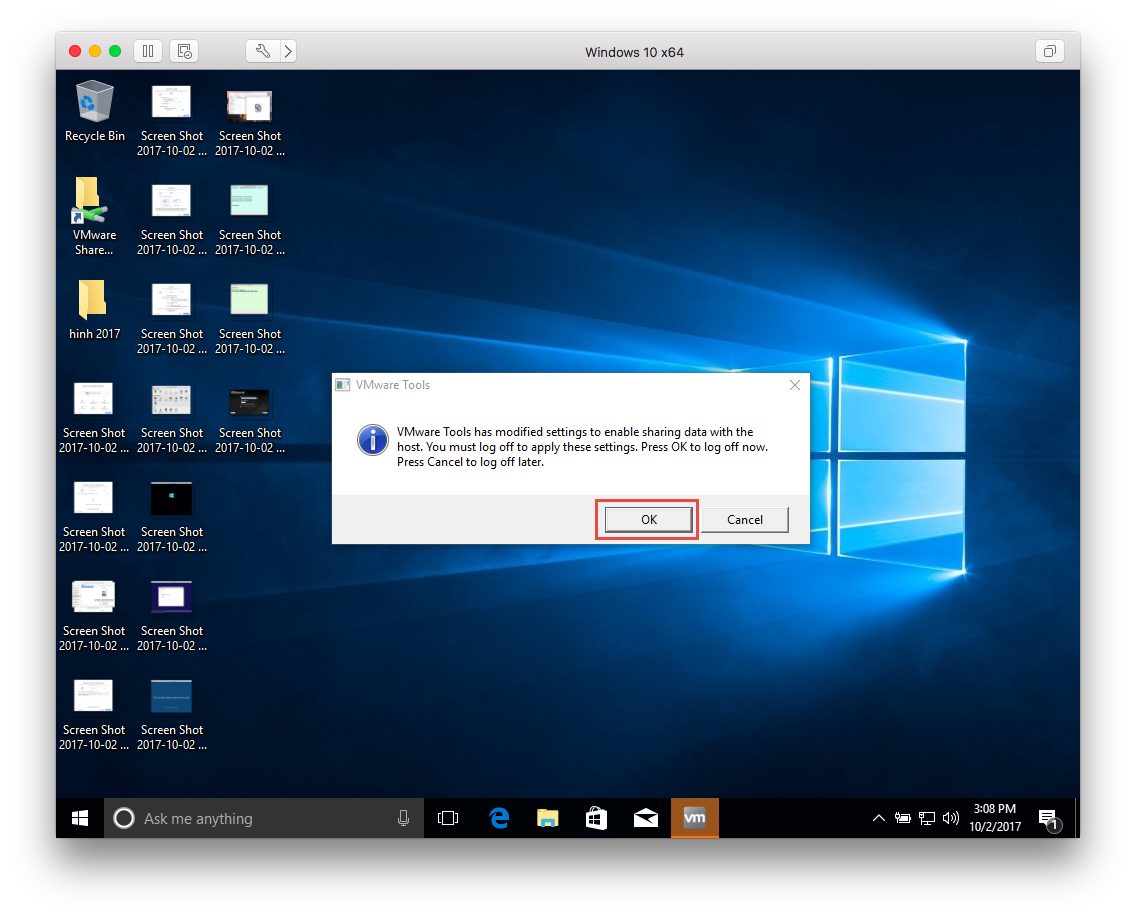1136x918 pixels.
Task: Open Virtual Machine settings with the wrench icon
Action: (262, 51)
